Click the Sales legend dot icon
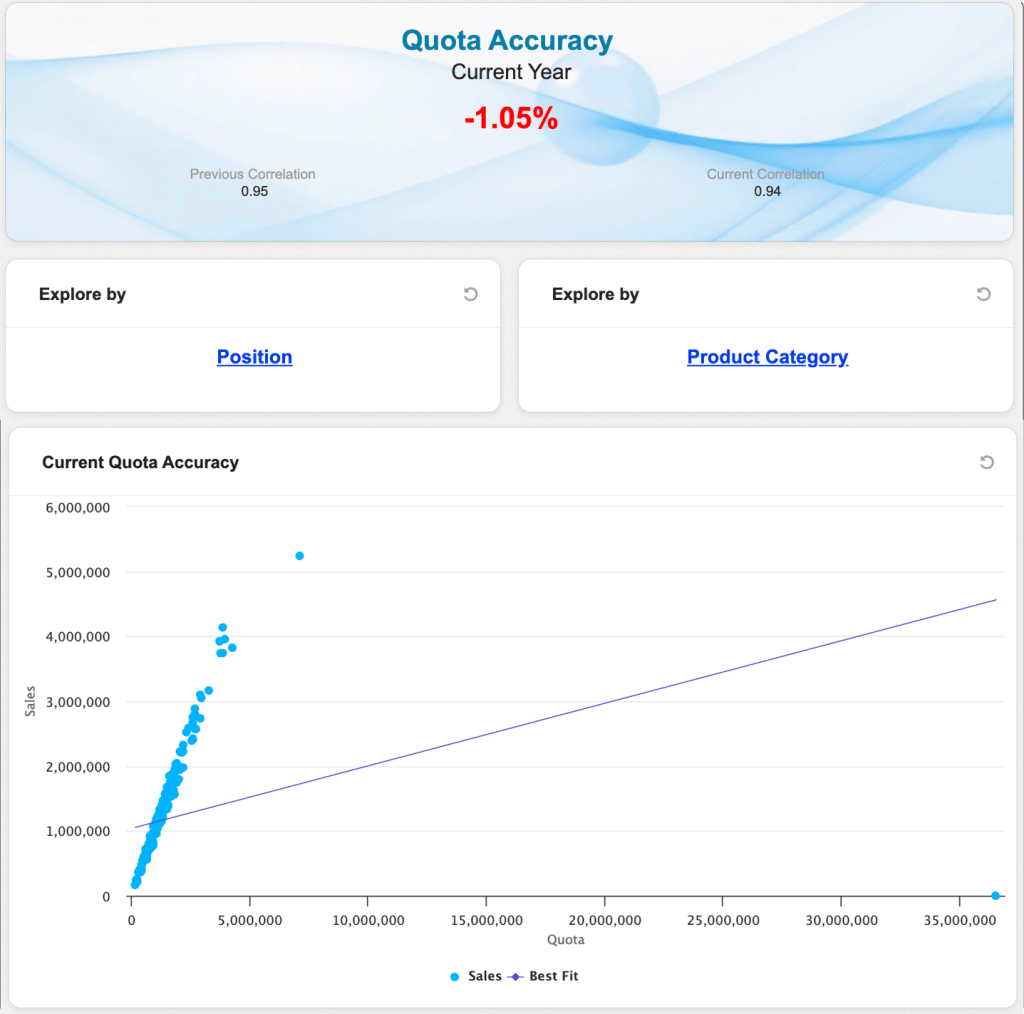The height and width of the screenshot is (1014, 1024). (455, 976)
